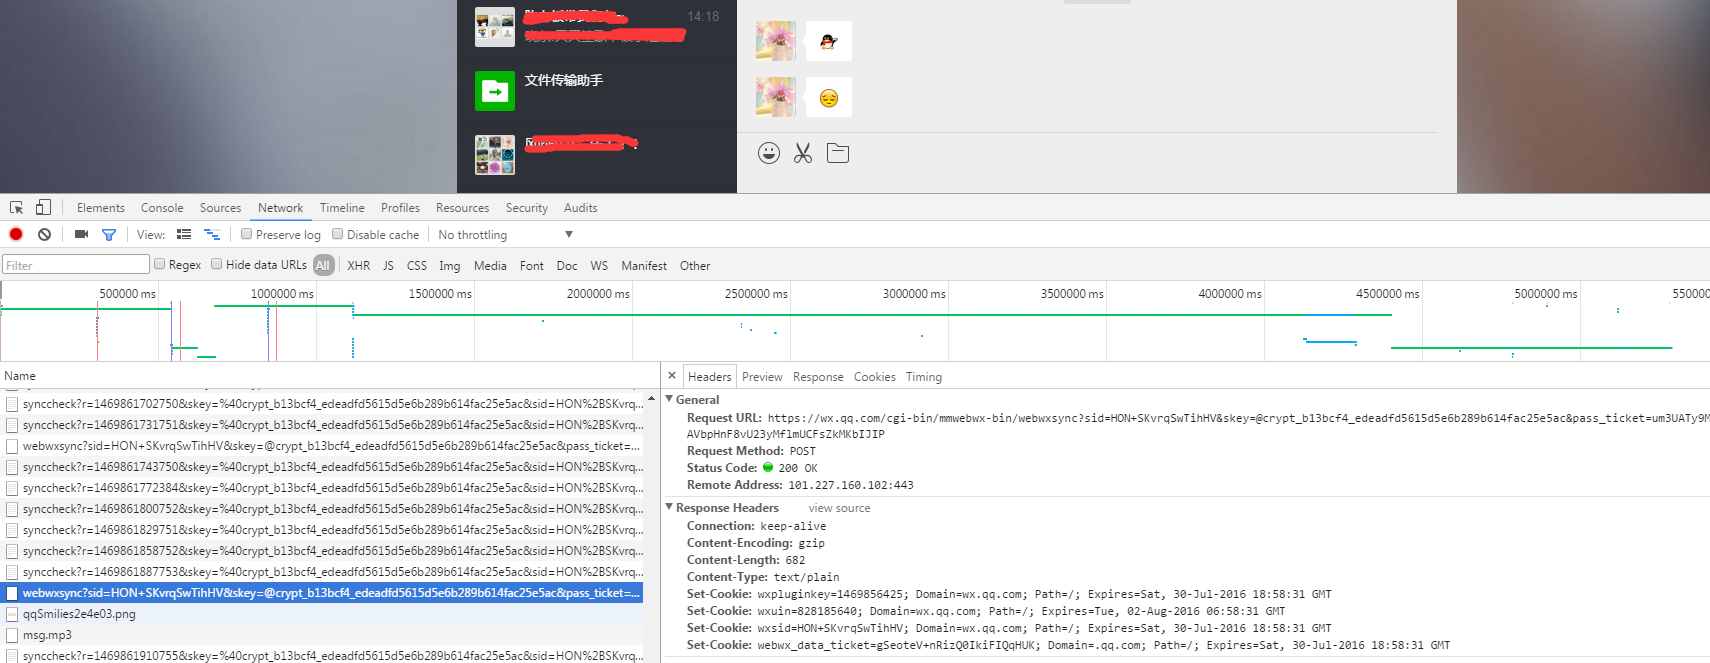Open the Console panel
The height and width of the screenshot is (663, 1710).
coord(162,208)
